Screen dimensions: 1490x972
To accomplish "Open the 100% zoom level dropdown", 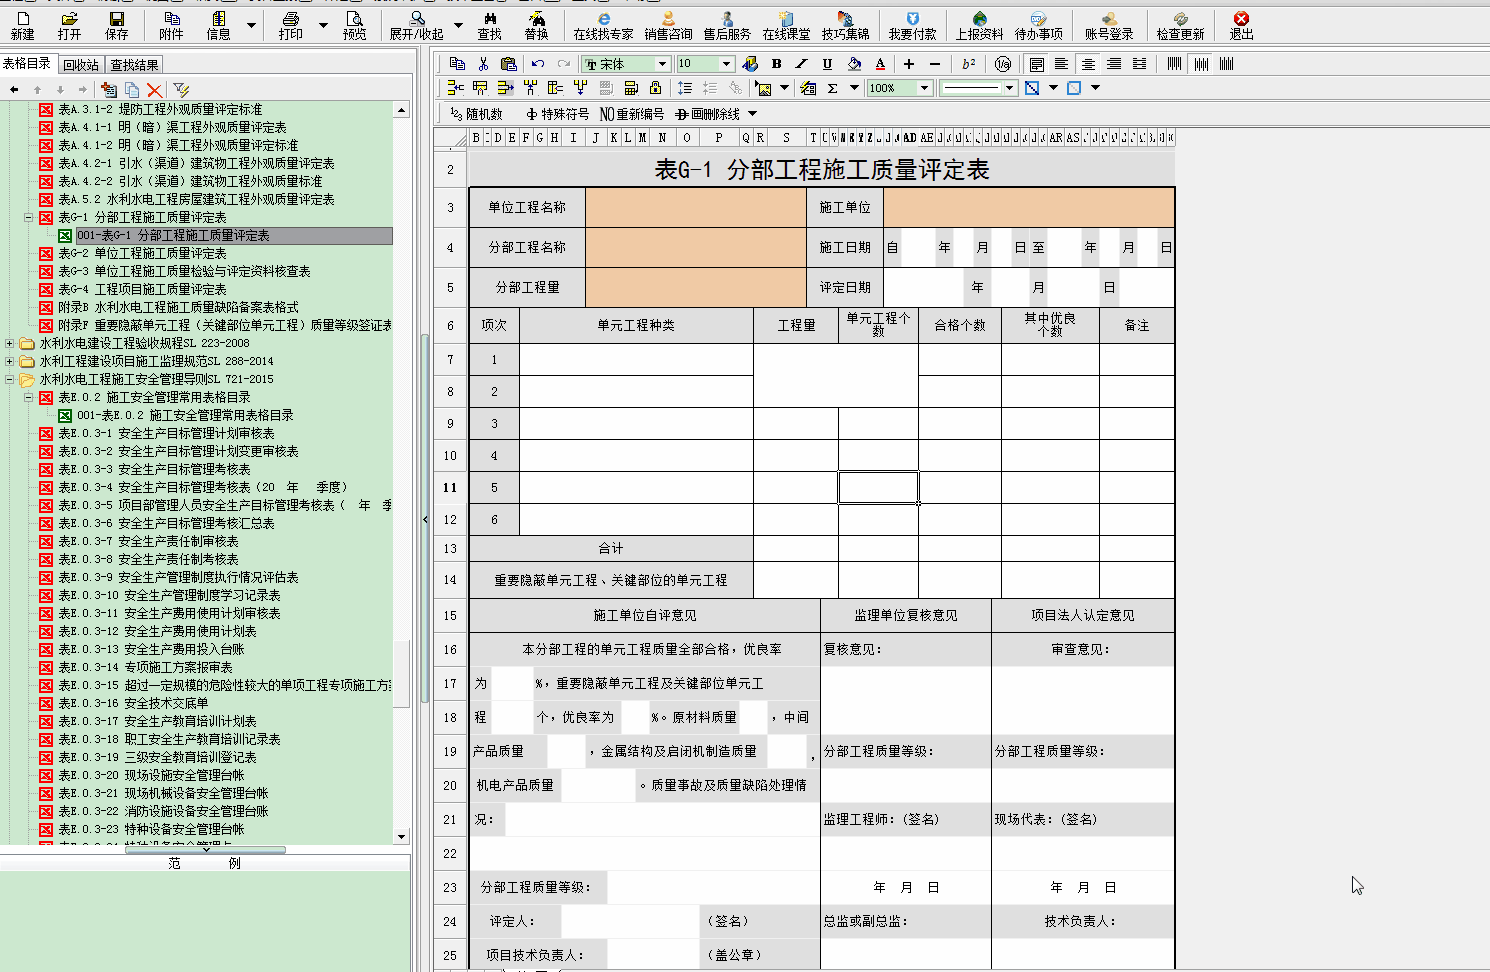I will [924, 88].
